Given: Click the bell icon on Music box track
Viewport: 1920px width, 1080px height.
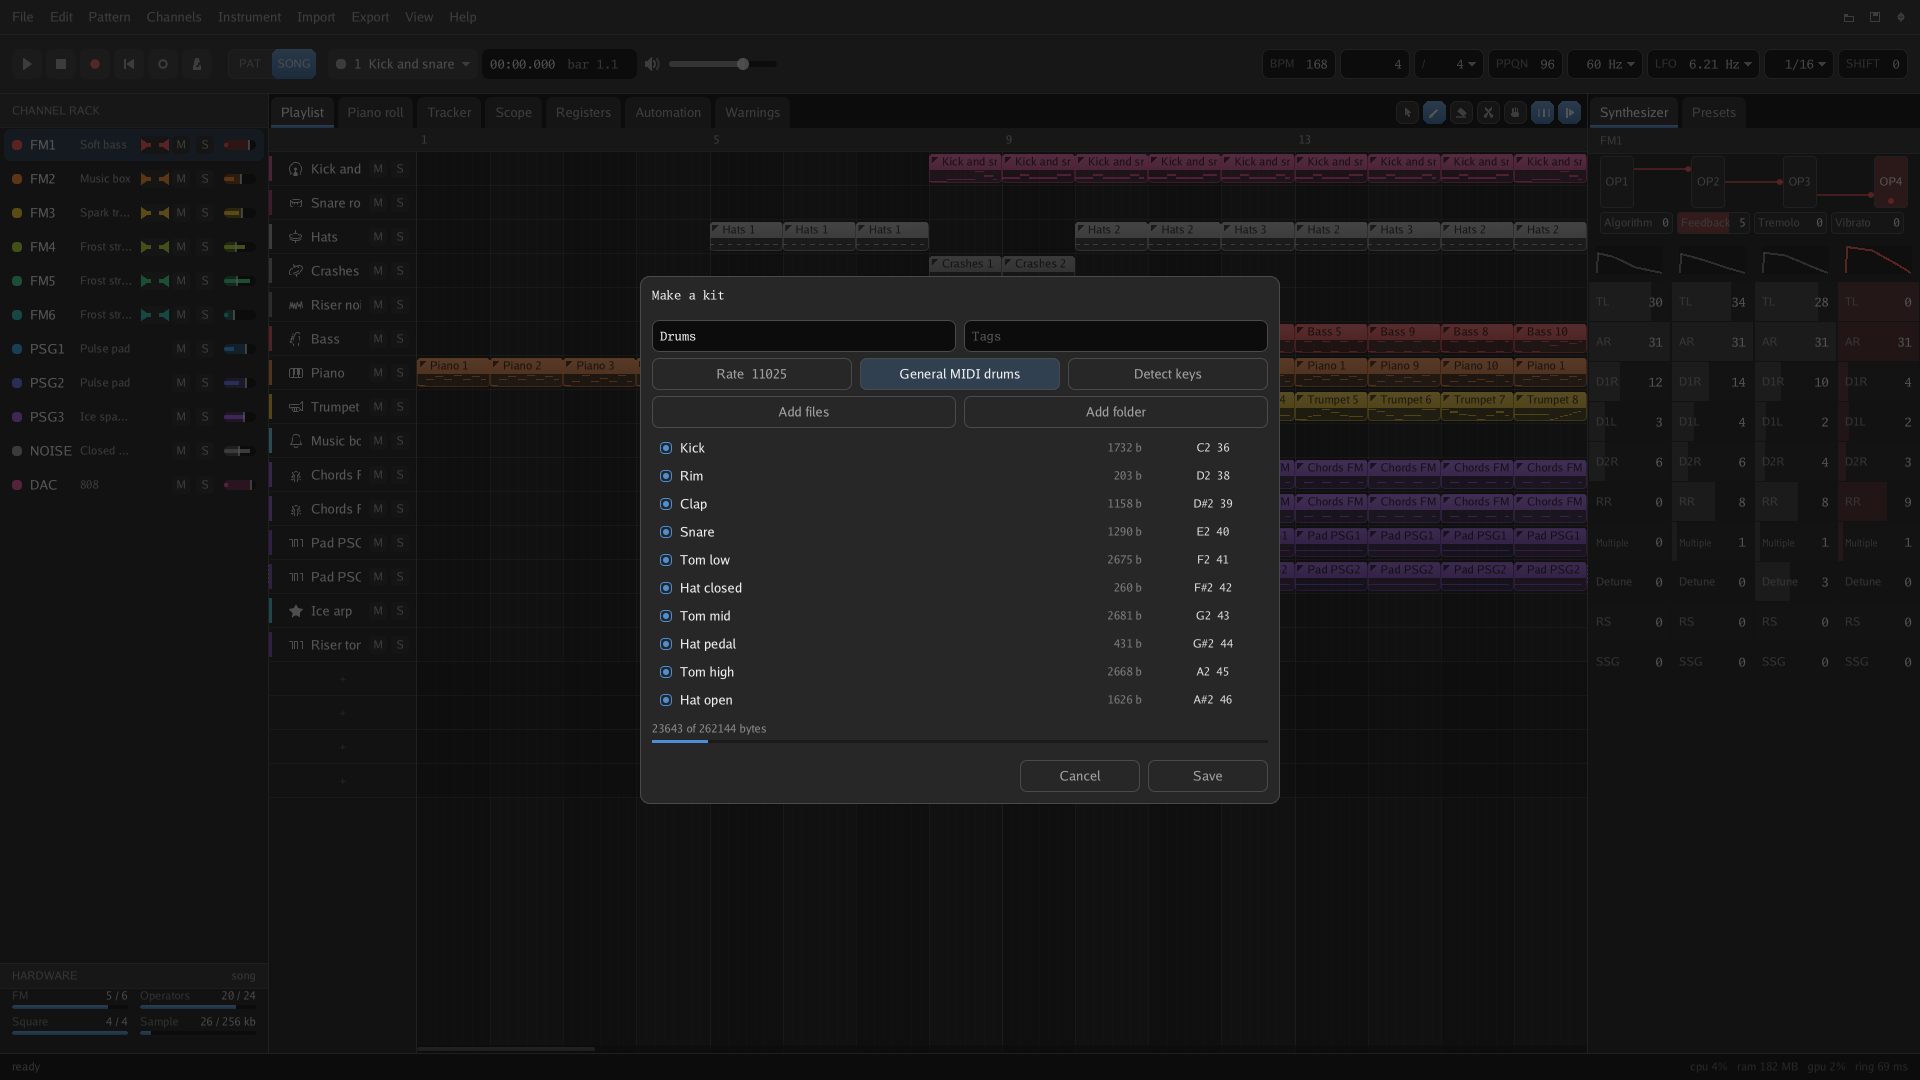Looking at the screenshot, I should point(296,441).
